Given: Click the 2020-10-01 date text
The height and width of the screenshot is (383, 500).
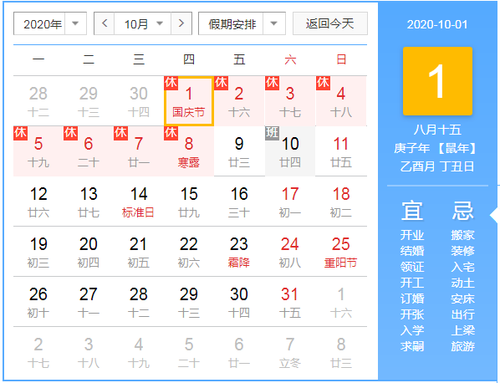Looking at the screenshot, I should pyautogui.click(x=437, y=24).
